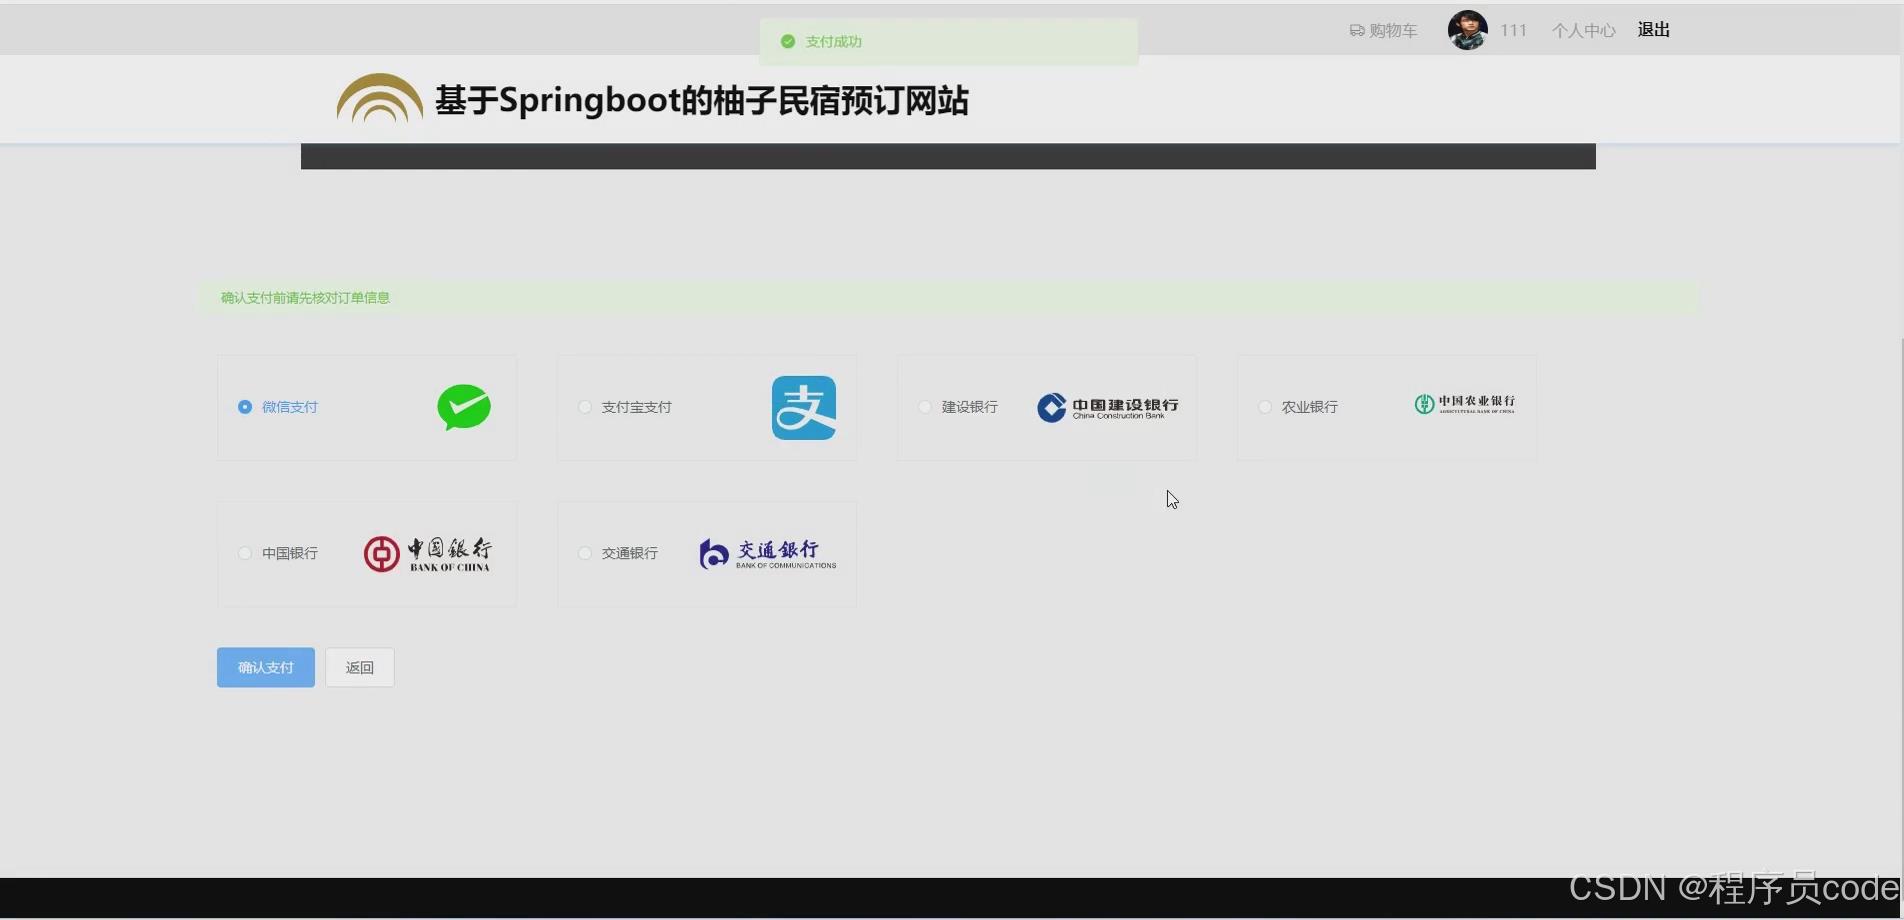The height and width of the screenshot is (920, 1904).
Task: Open 个人中心 personal center
Action: tap(1584, 31)
